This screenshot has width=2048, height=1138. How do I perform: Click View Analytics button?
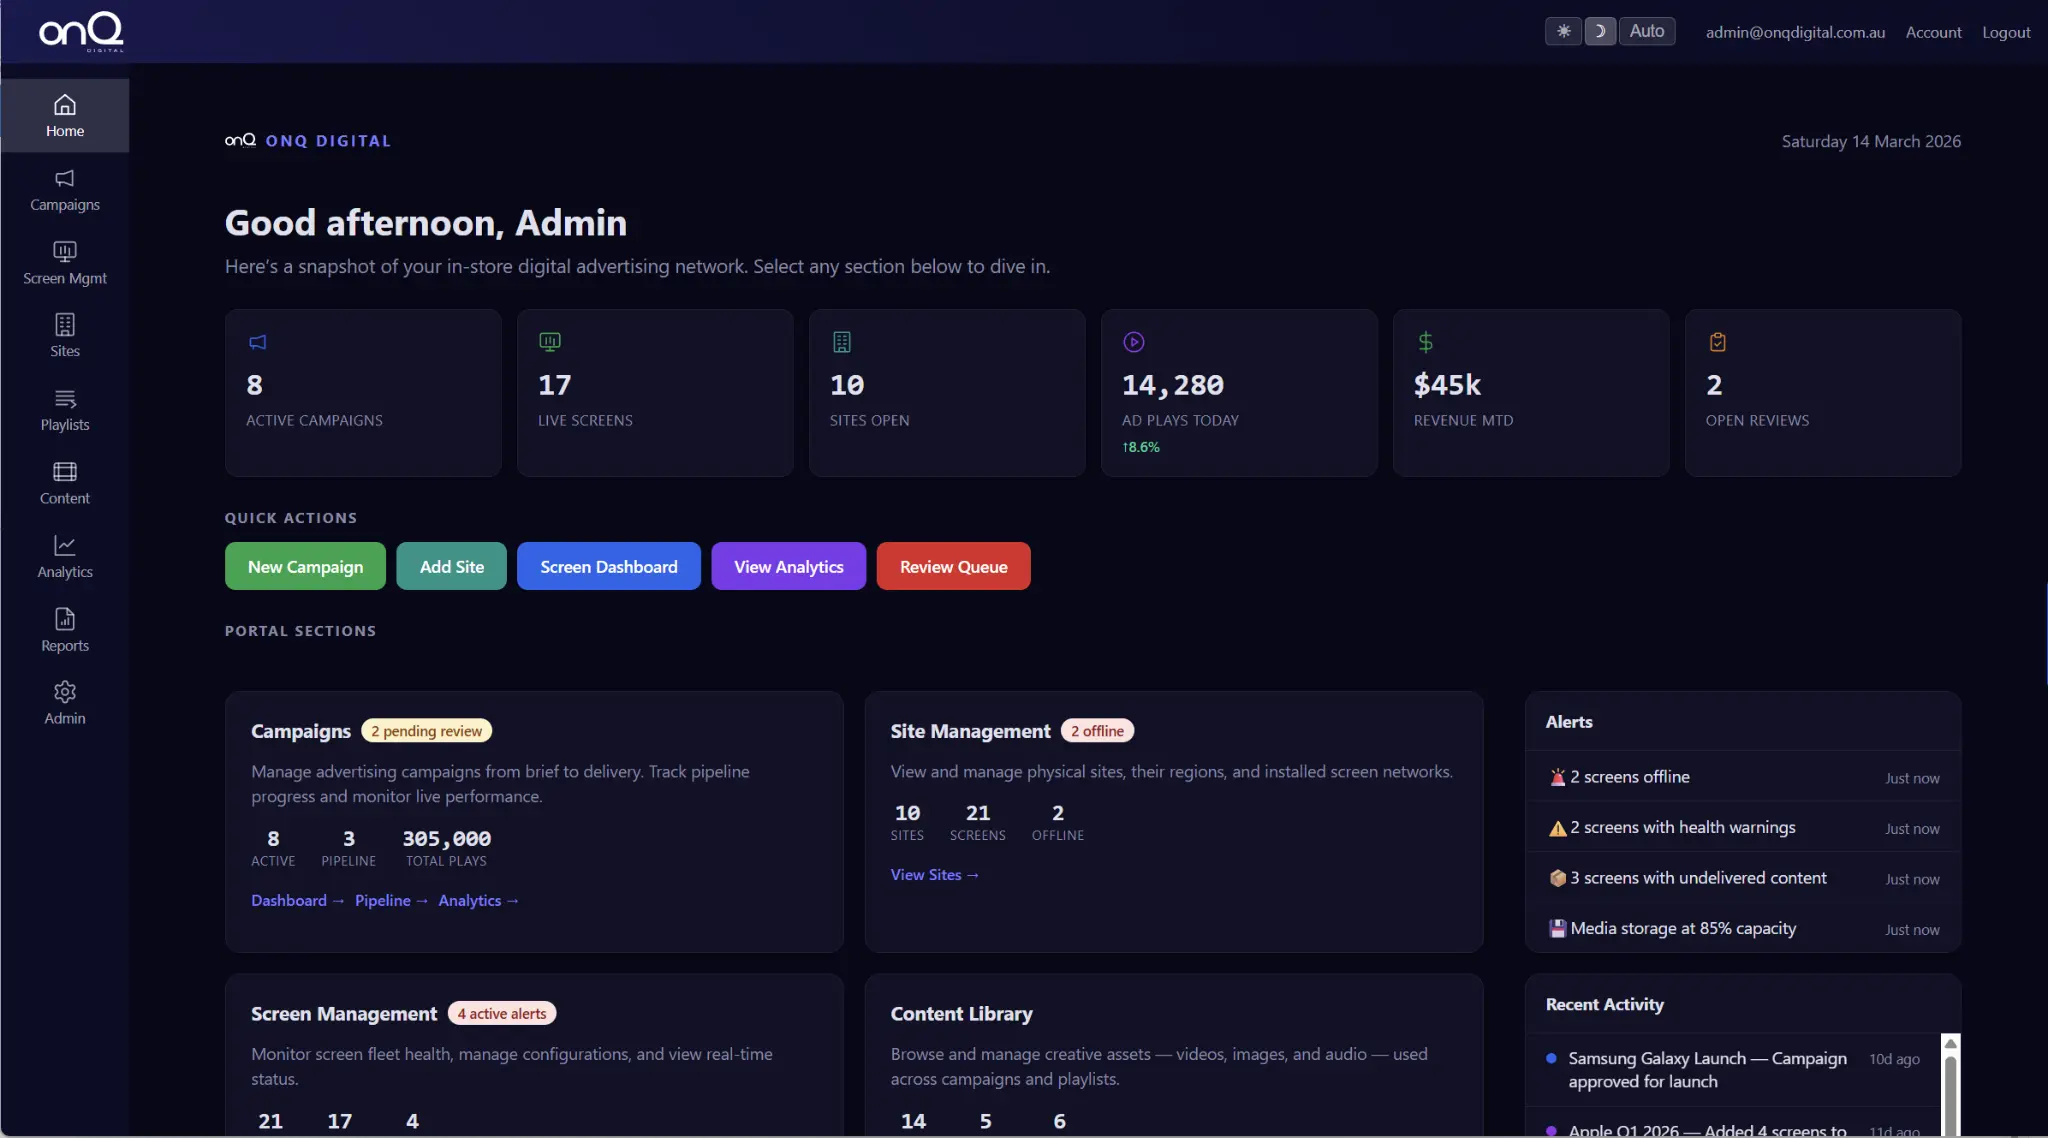point(788,566)
